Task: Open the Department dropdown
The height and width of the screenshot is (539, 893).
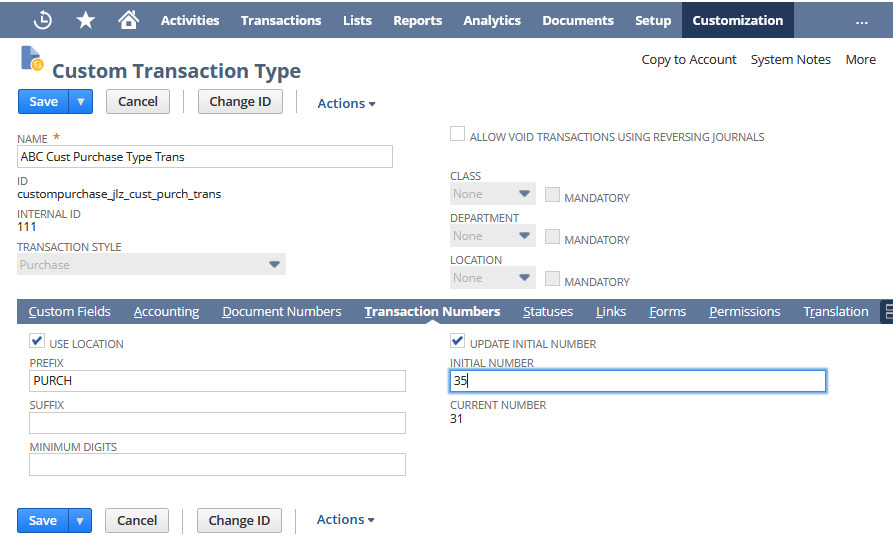Action: [x=493, y=236]
